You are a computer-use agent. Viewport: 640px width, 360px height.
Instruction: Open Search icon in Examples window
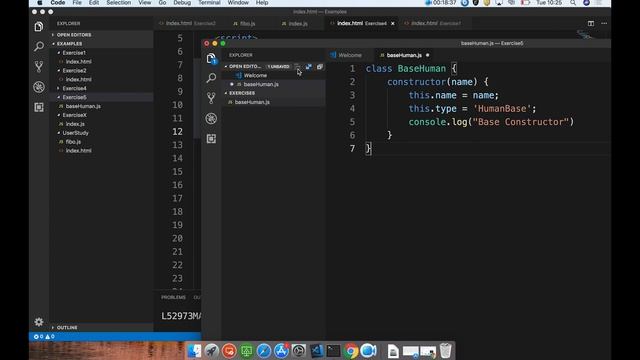(x=39, y=46)
